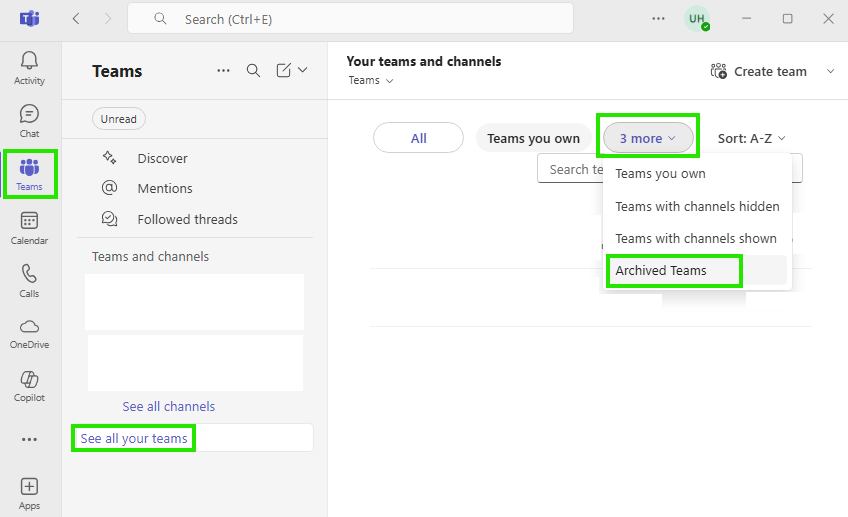Open the Apps plus icon
Image resolution: width=848 pixels, height=517 pixels.
point(29,487)
